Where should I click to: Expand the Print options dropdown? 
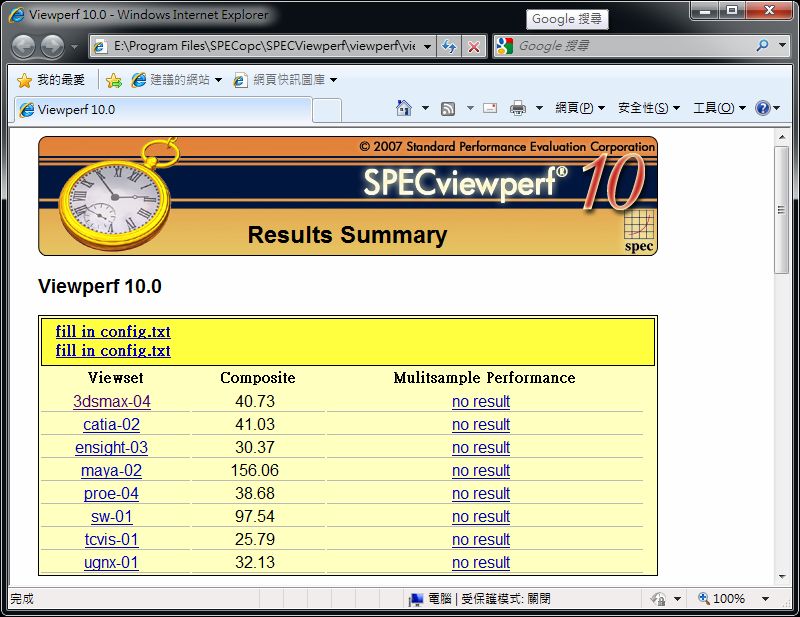point(539,108)
